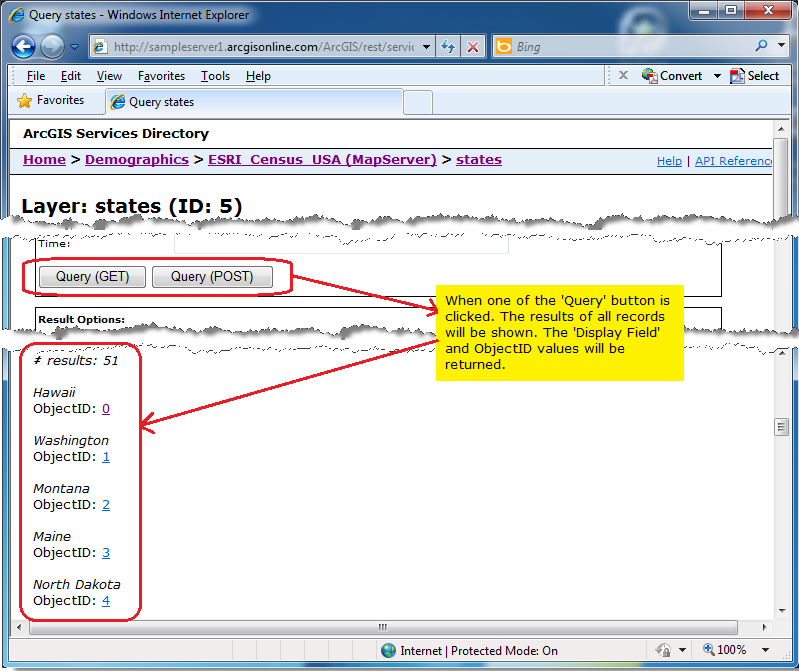Click the results pane scroll down arrow
The image size is (799, 671).
[x=782, y=610]
